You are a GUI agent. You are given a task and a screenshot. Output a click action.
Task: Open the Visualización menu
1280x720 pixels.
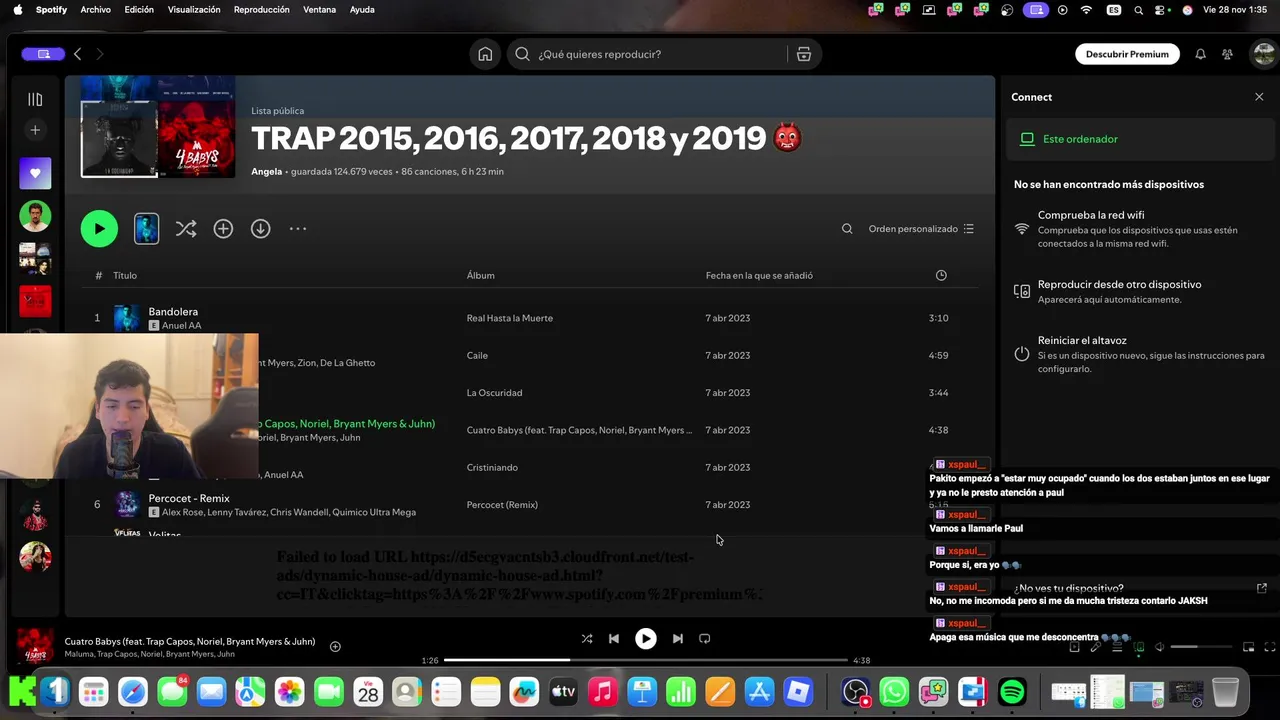(194, 10)
